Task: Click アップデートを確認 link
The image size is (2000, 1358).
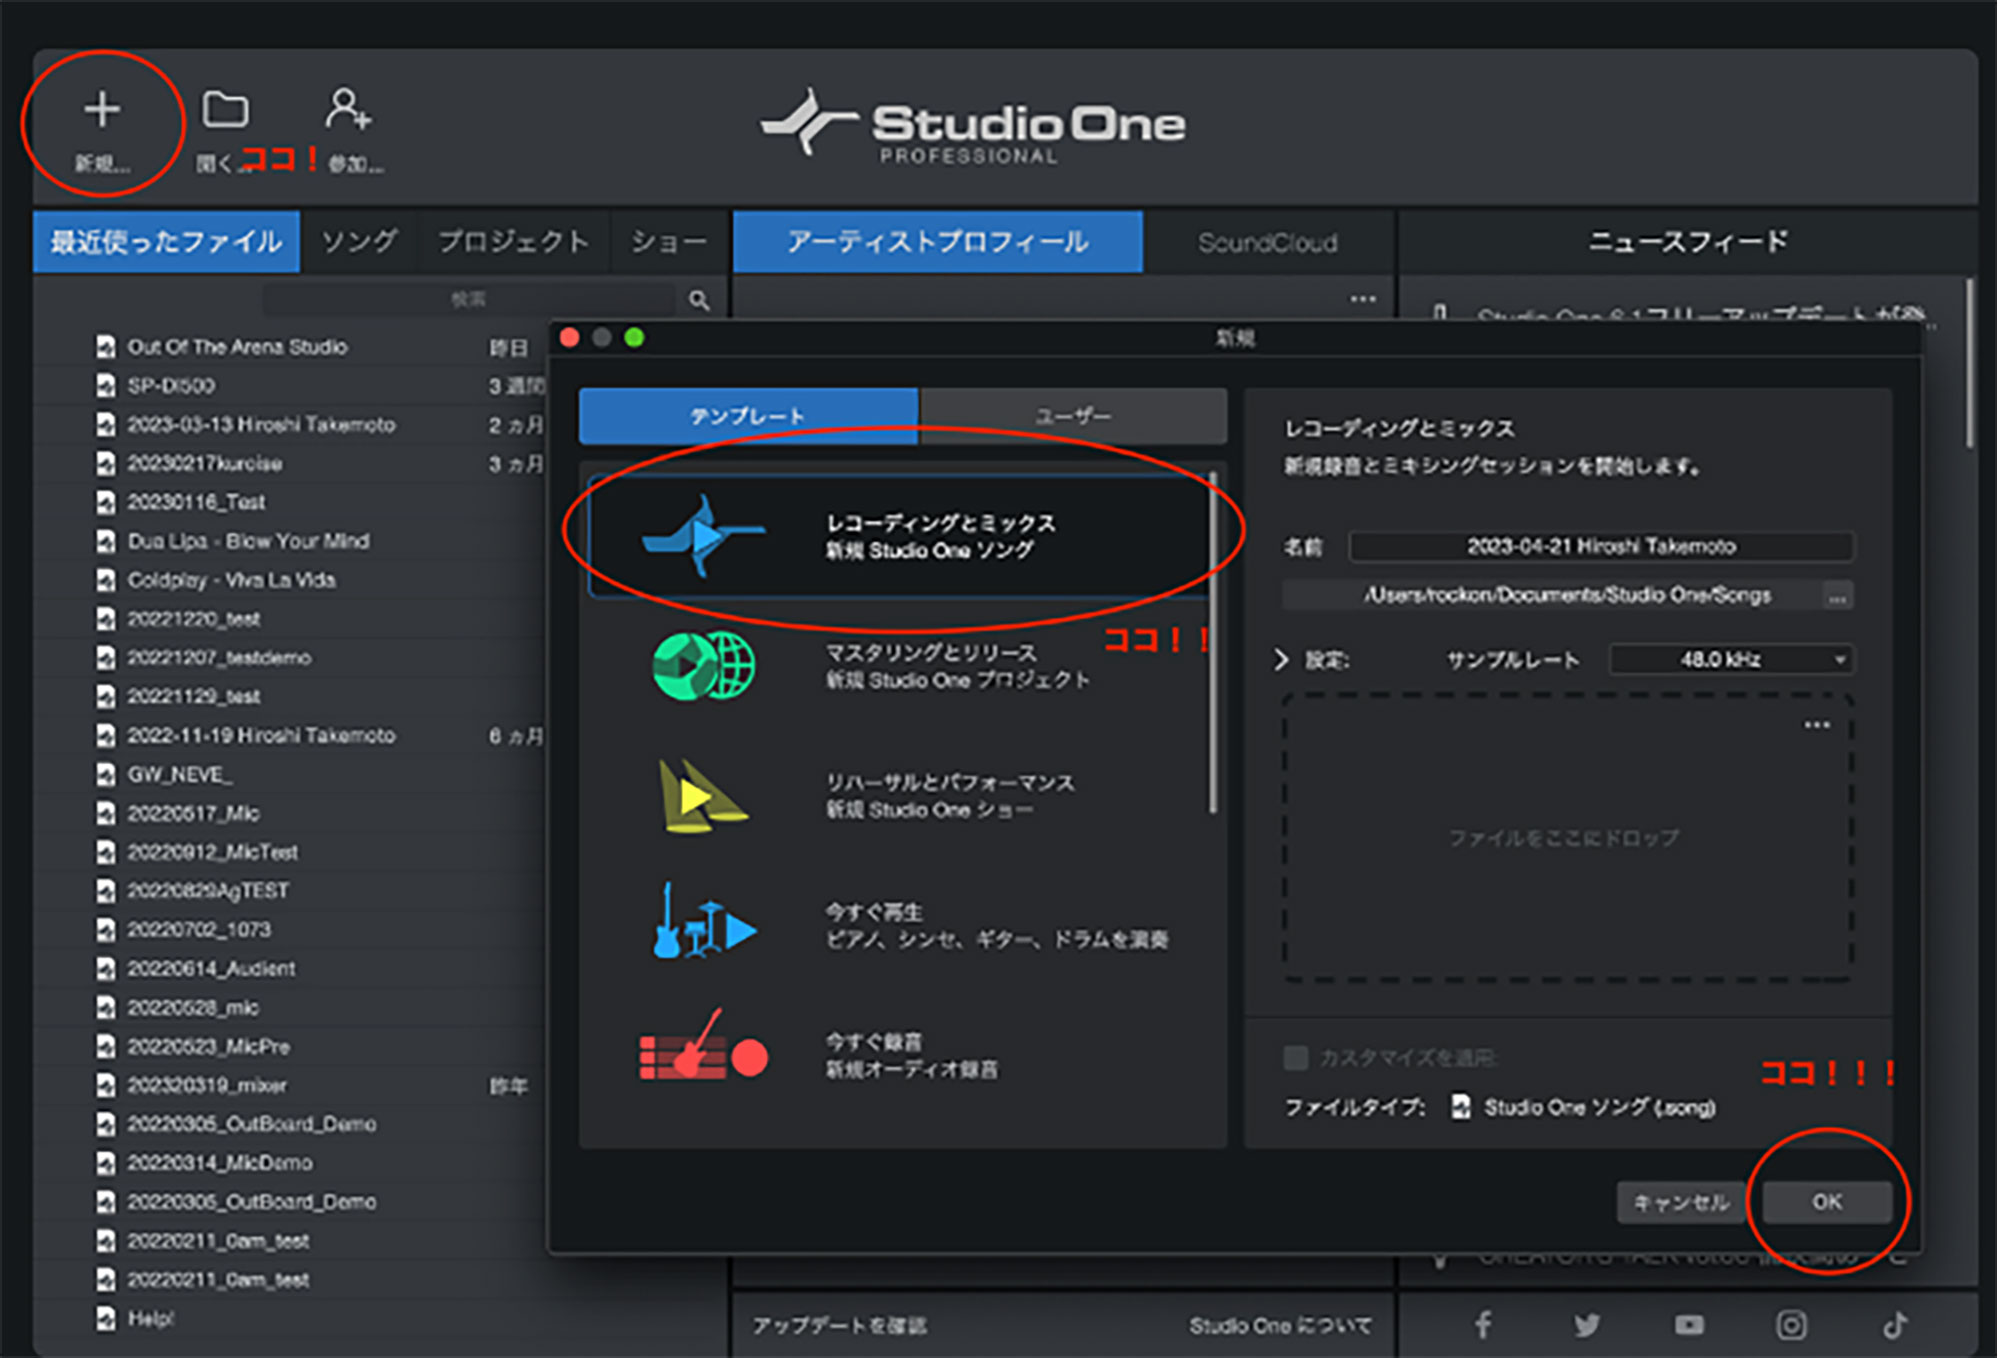Action: (840, 1326)
